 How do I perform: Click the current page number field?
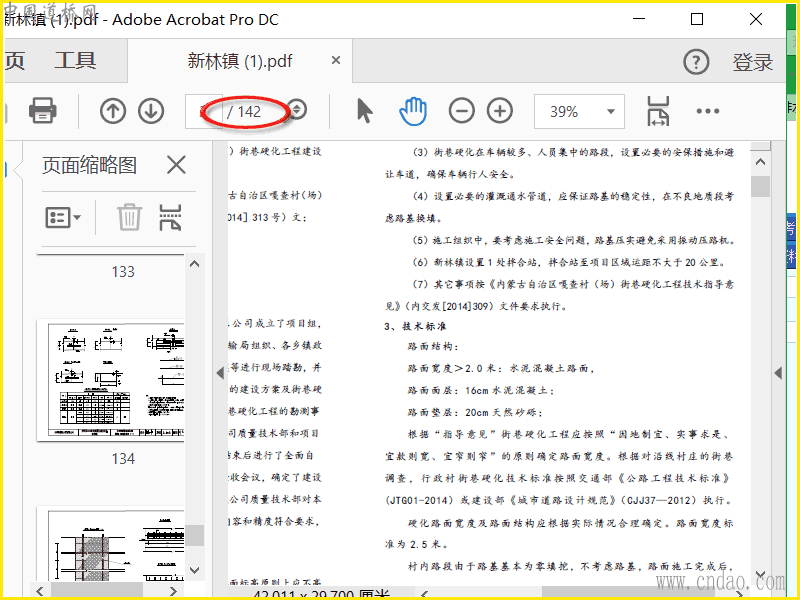click(204, 111)
